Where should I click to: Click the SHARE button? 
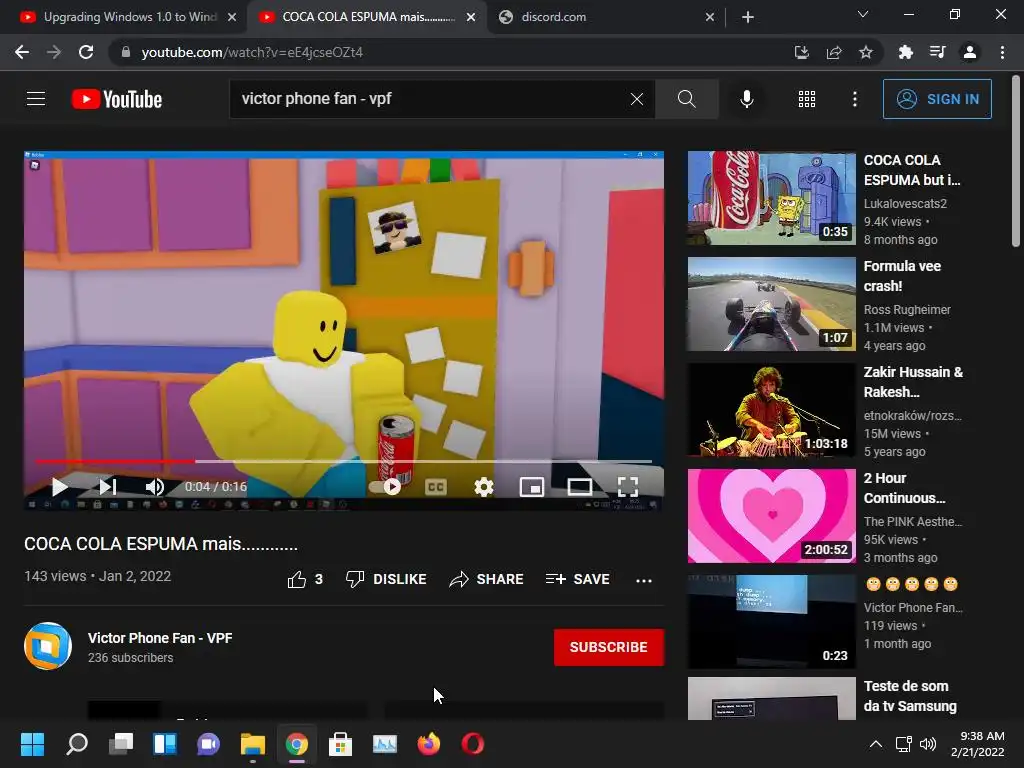487,579
